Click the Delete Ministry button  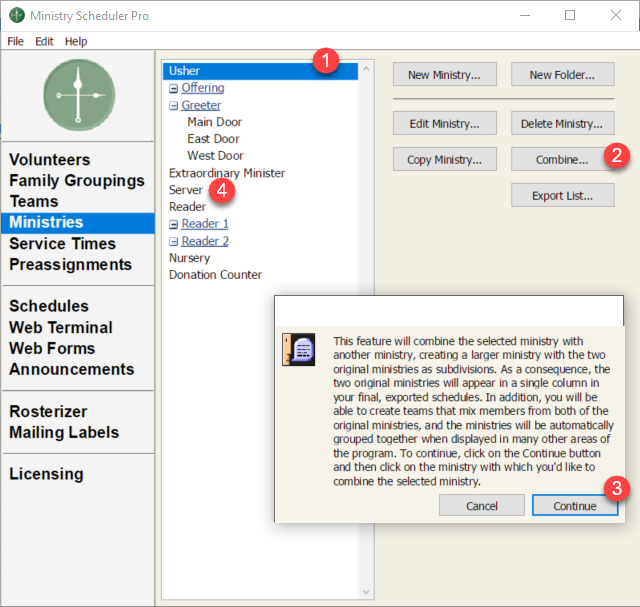562,125
